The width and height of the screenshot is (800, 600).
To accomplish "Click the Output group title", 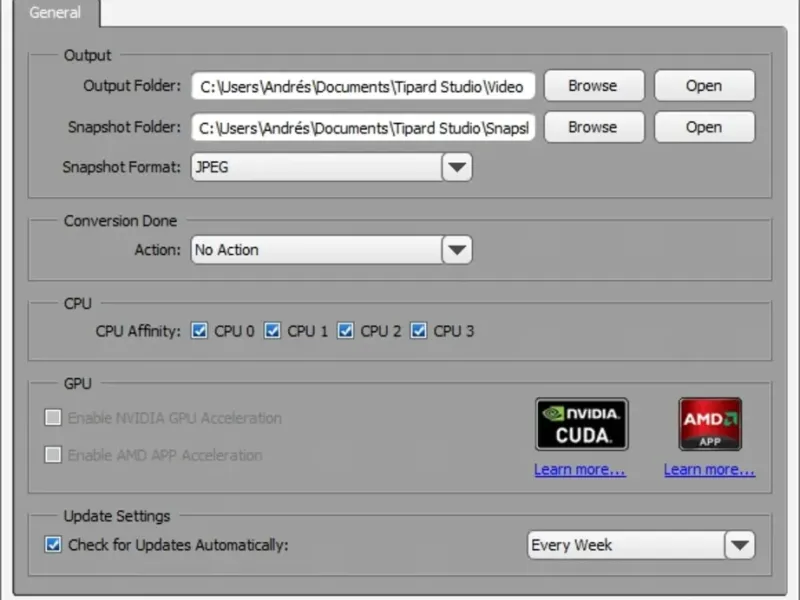I will pyautogui.click(x=87, y=55).
